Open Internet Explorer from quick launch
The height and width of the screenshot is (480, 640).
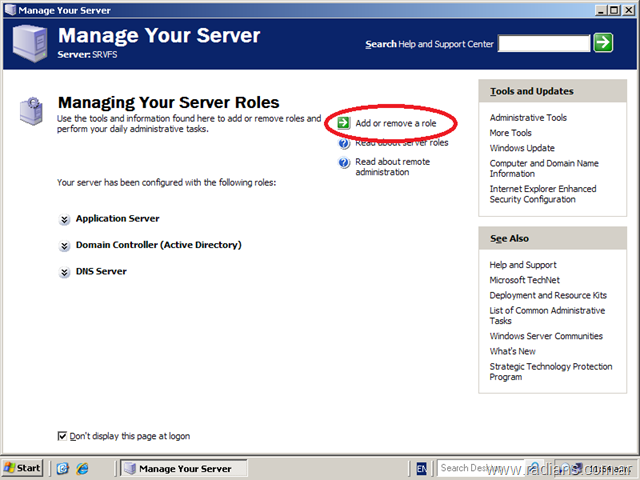(82, 468)
